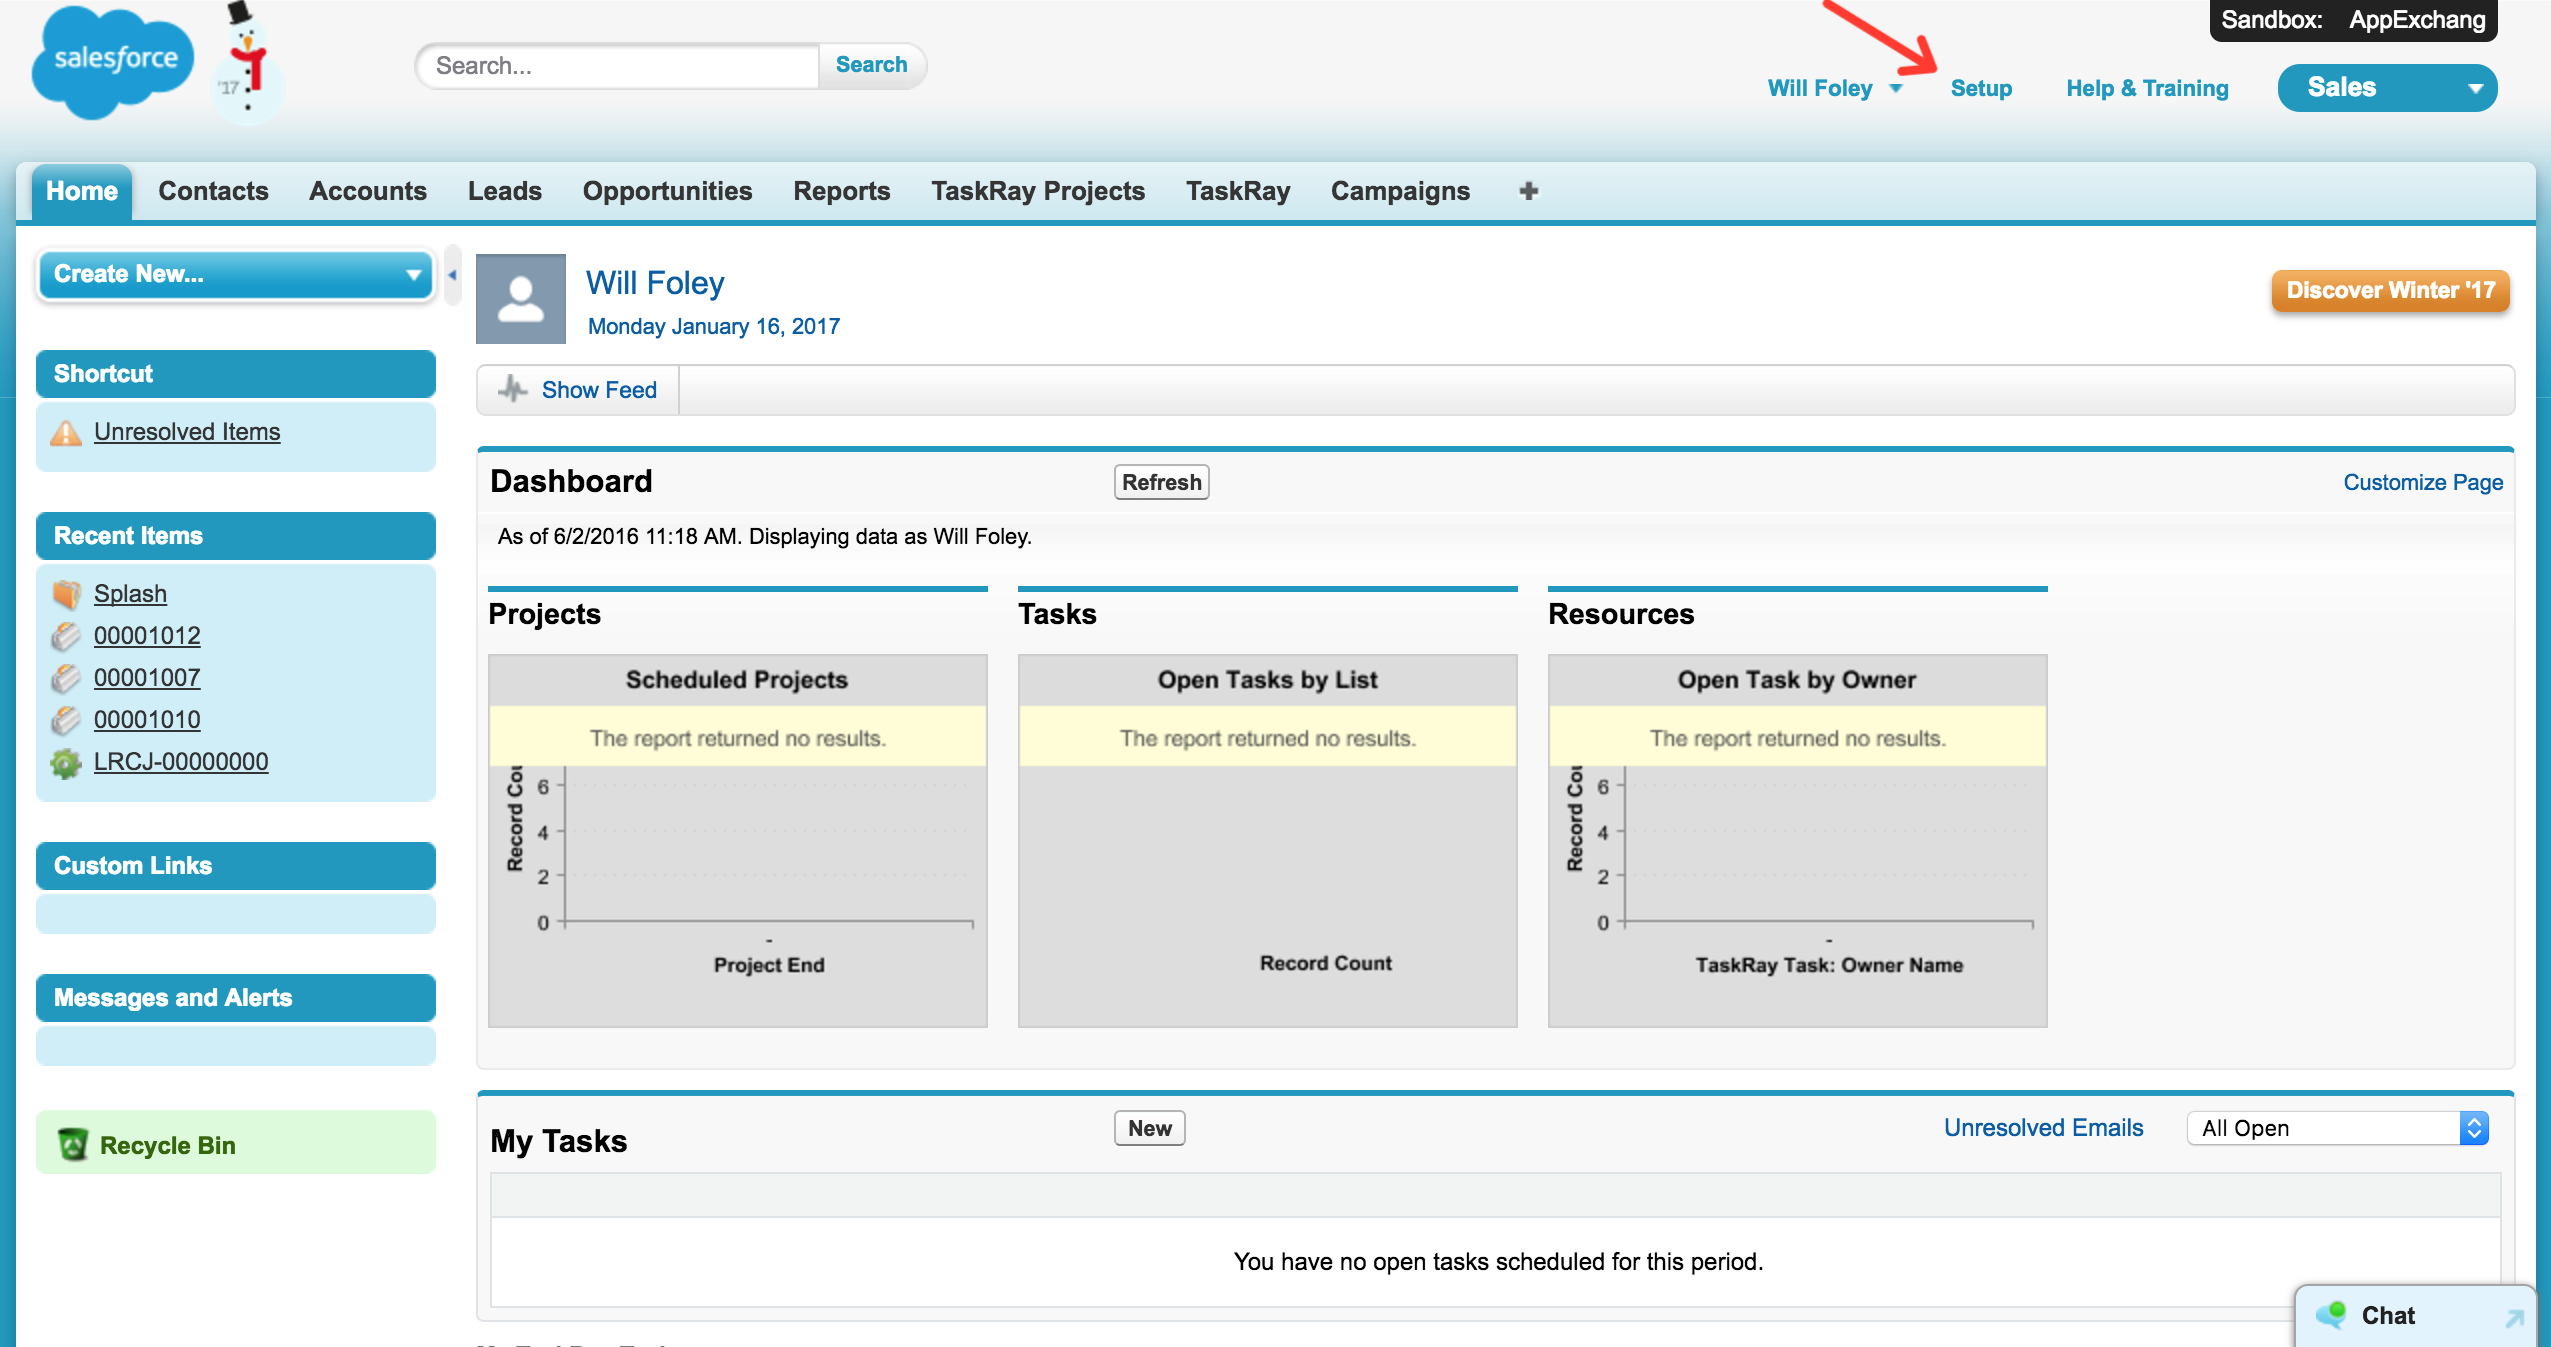Open the Sales app menu dropdown
The image size is (2551, 1347).
click(2387, 88)
